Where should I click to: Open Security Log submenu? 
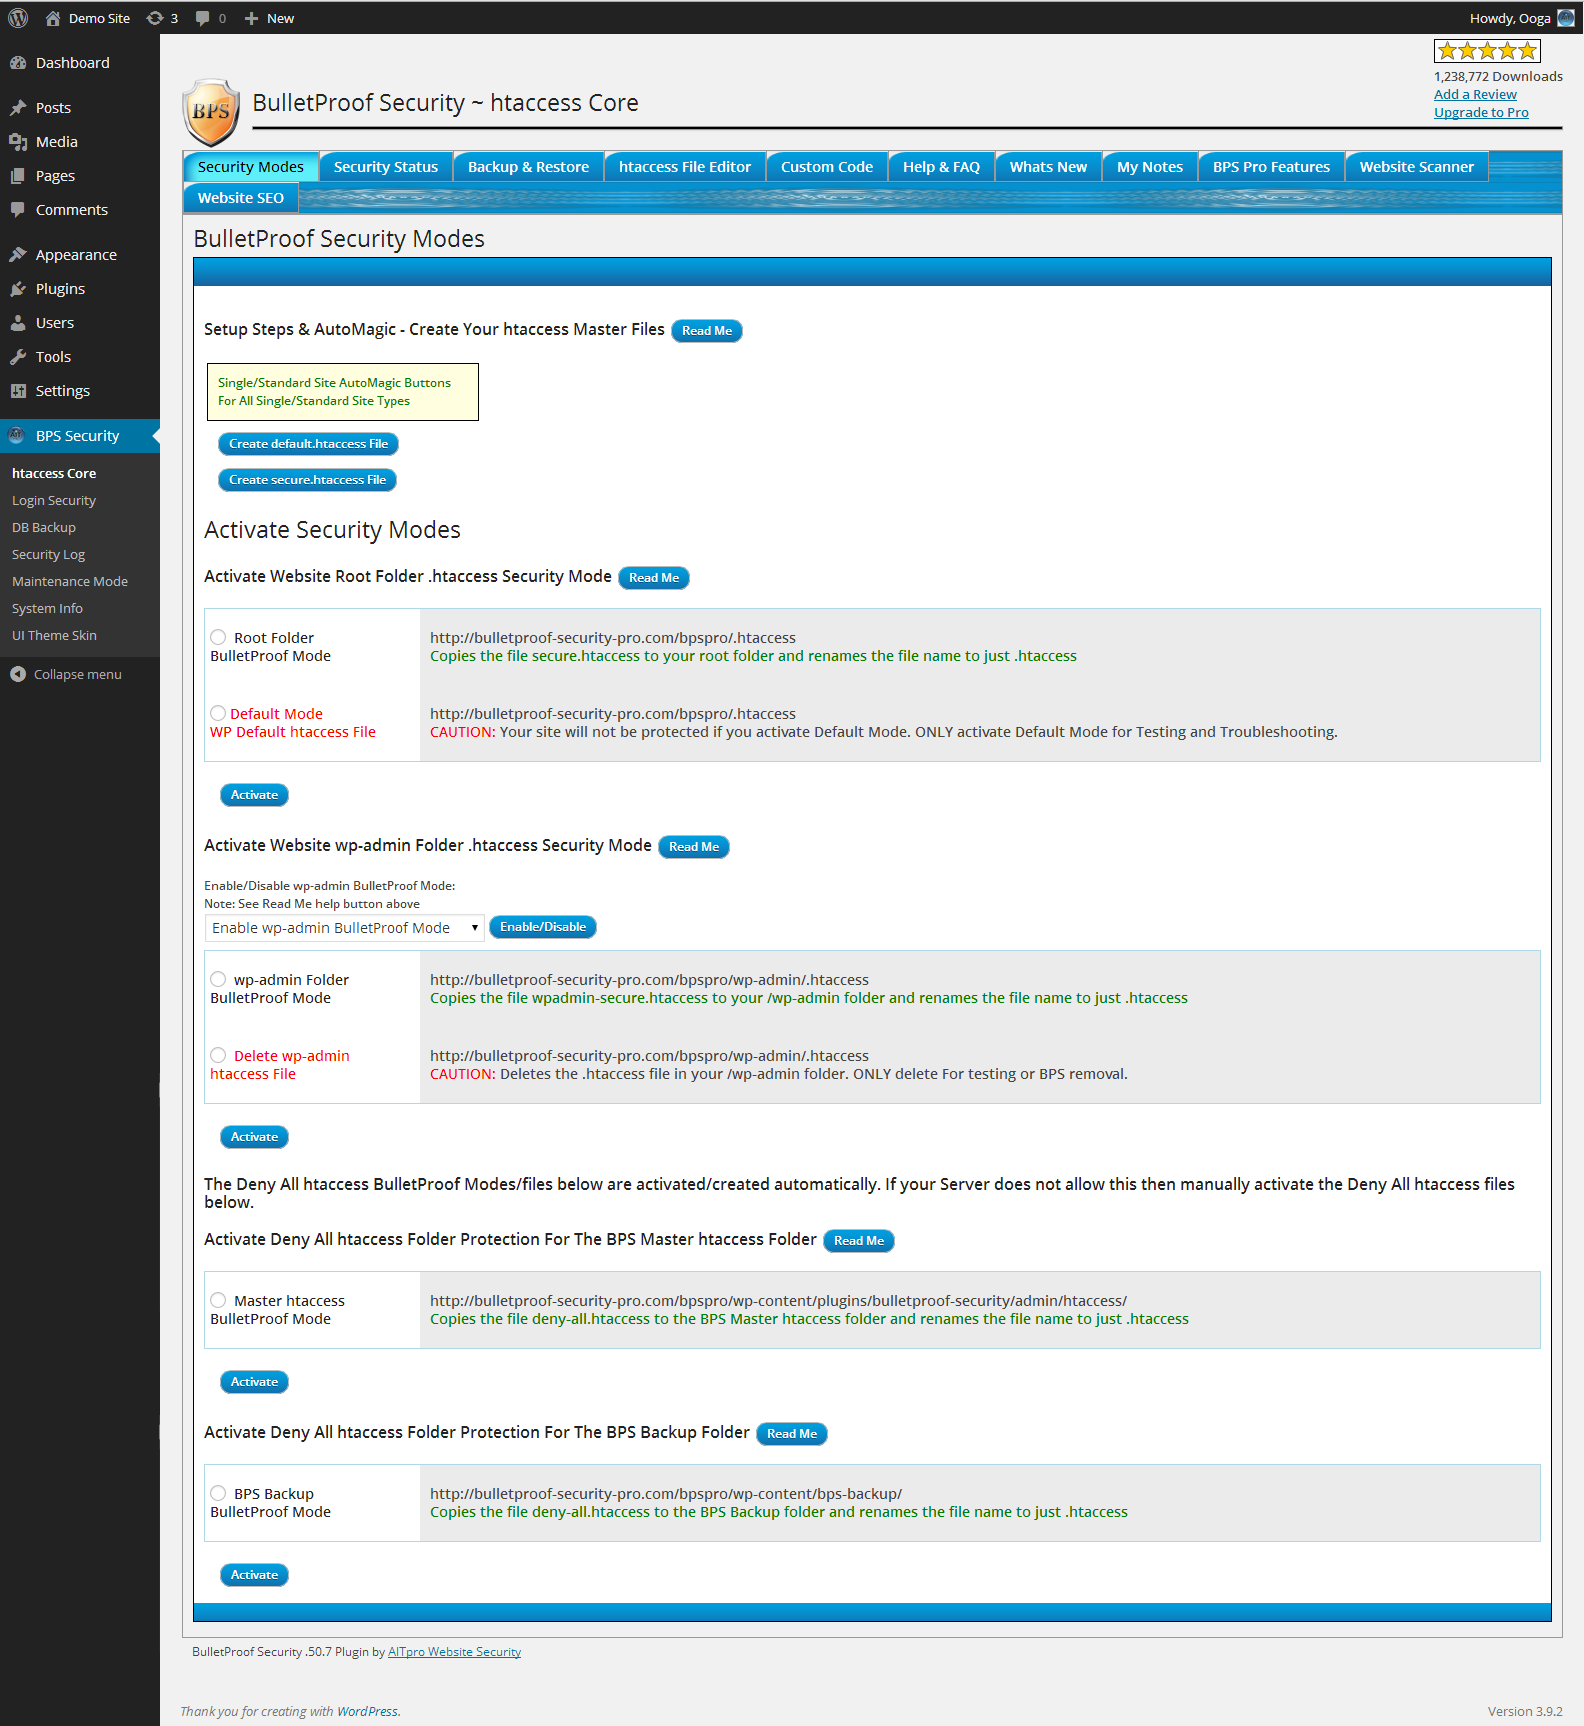[48, 555]
